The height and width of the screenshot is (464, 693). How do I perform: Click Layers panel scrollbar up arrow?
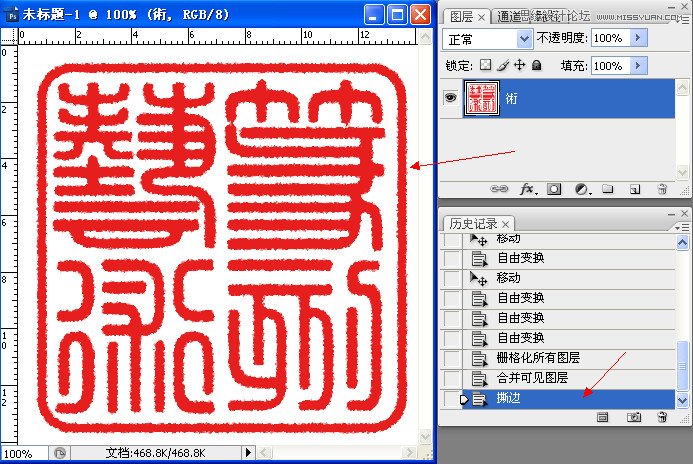[x=682, y=87]
